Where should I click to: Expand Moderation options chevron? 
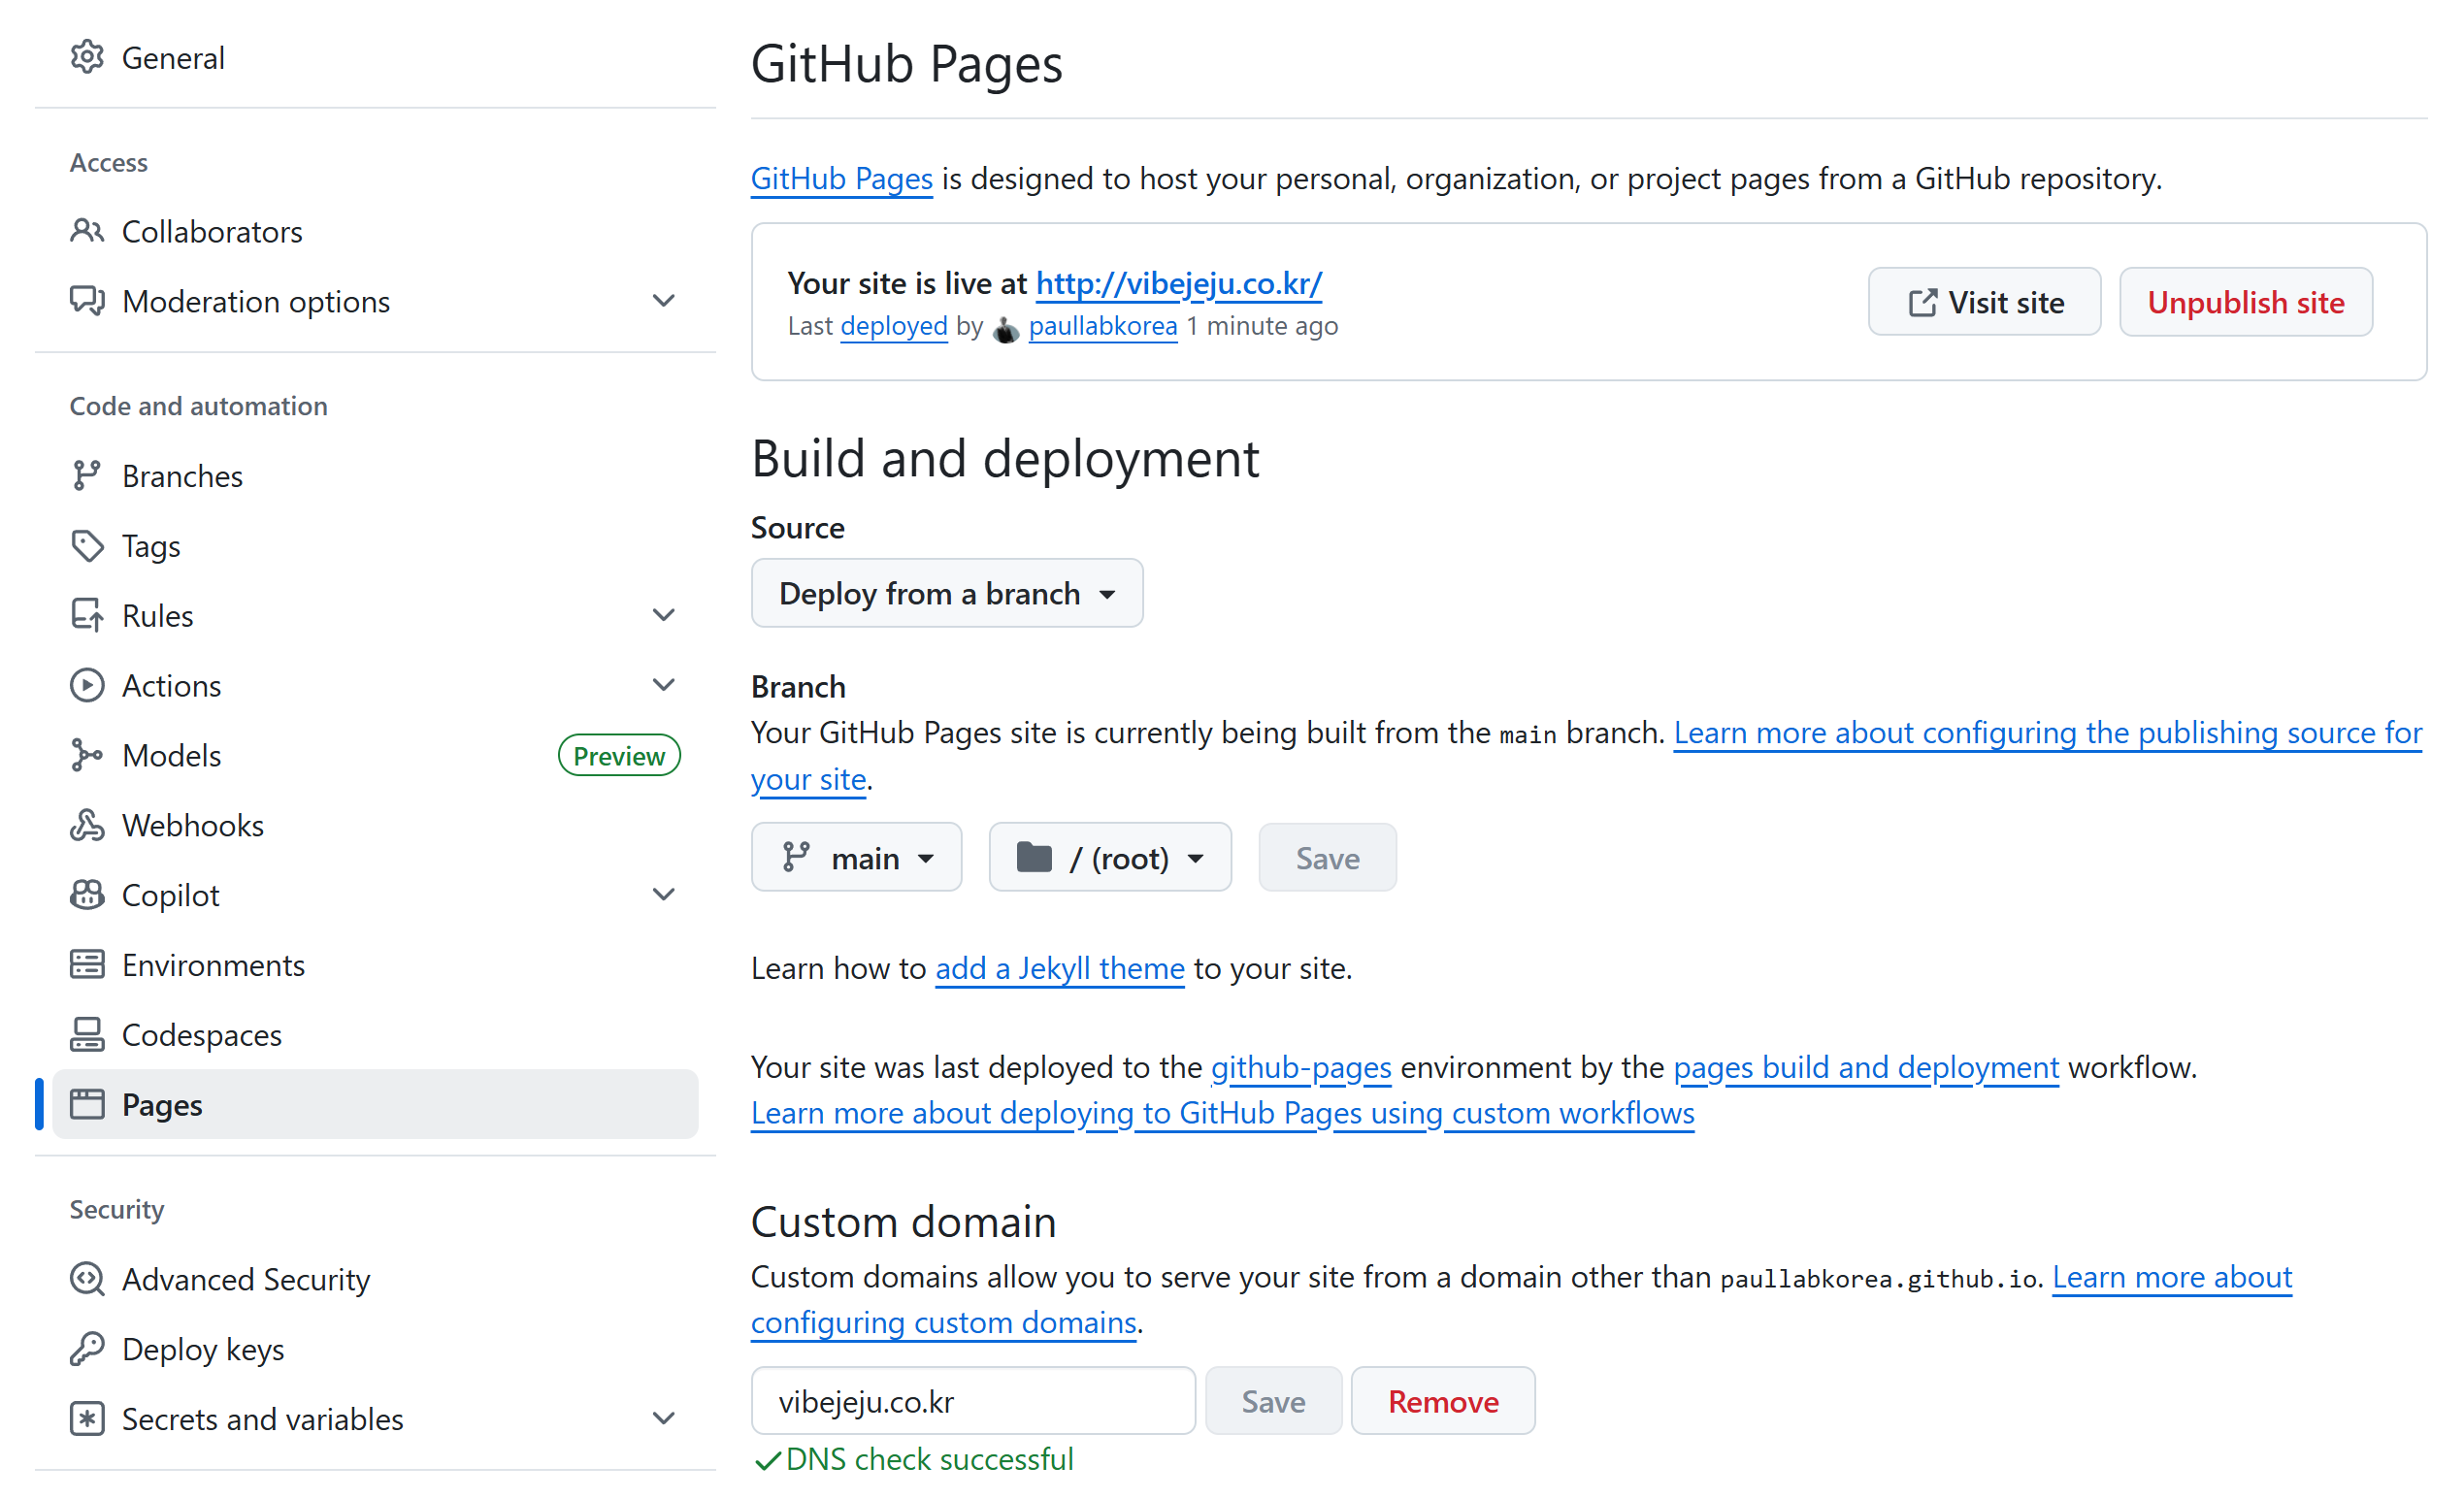click(663, 301)
